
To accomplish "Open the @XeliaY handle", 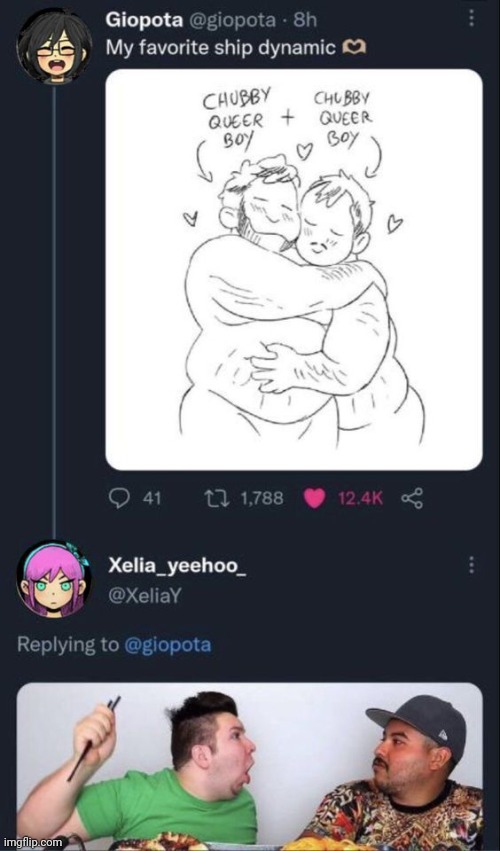I will pos(144,596).
